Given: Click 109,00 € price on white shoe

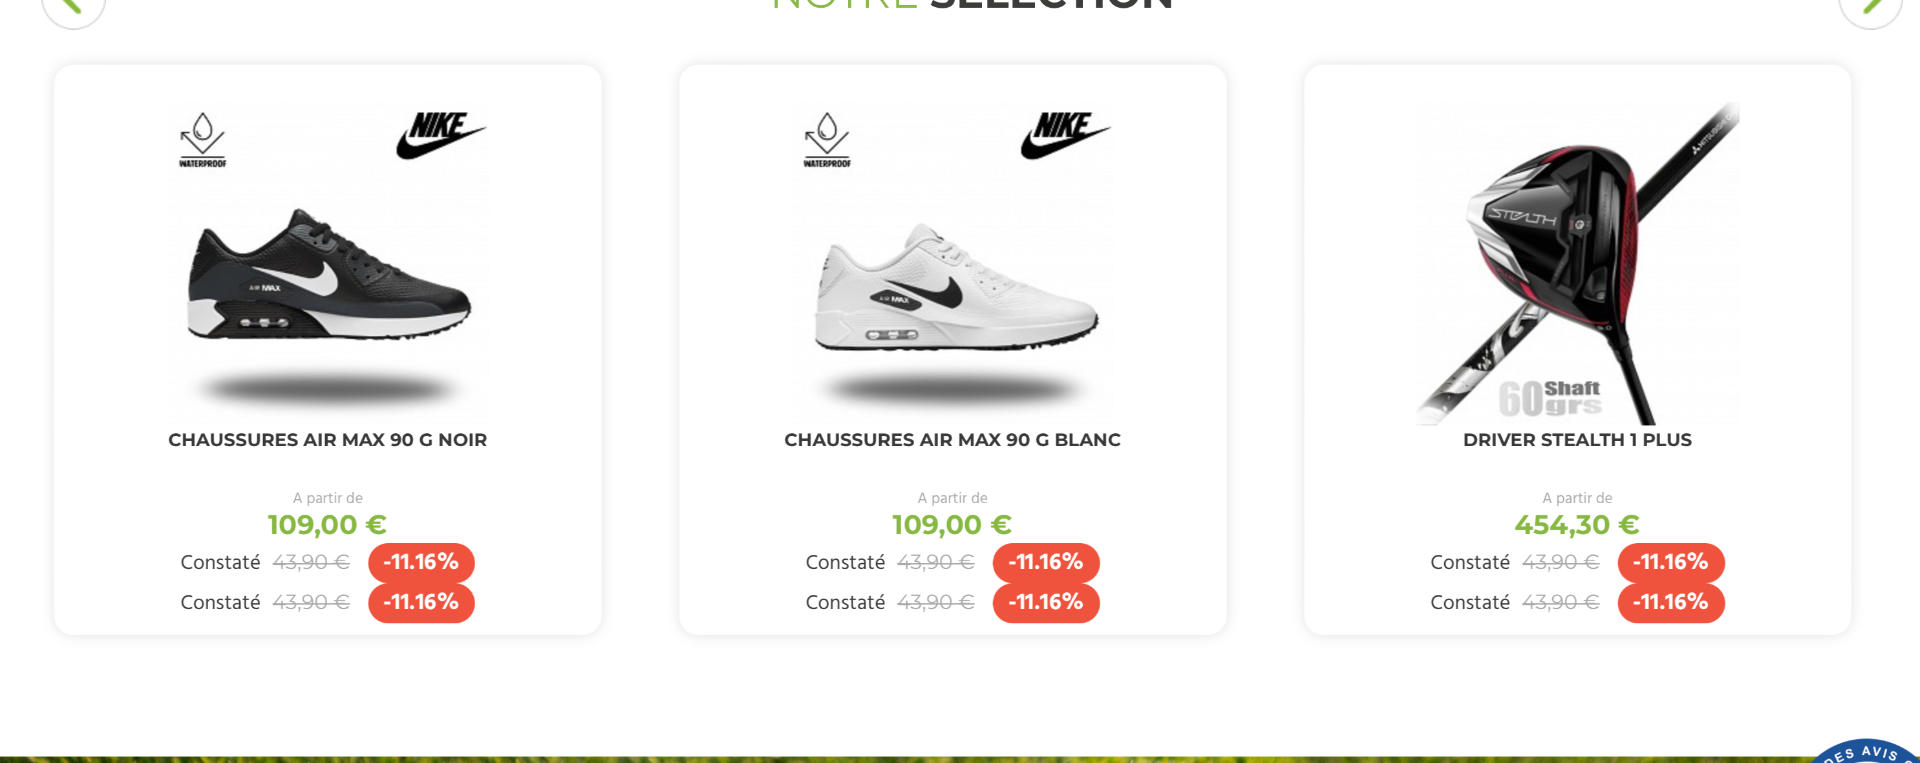Looking at the screenshot, I should click(952, 525).
